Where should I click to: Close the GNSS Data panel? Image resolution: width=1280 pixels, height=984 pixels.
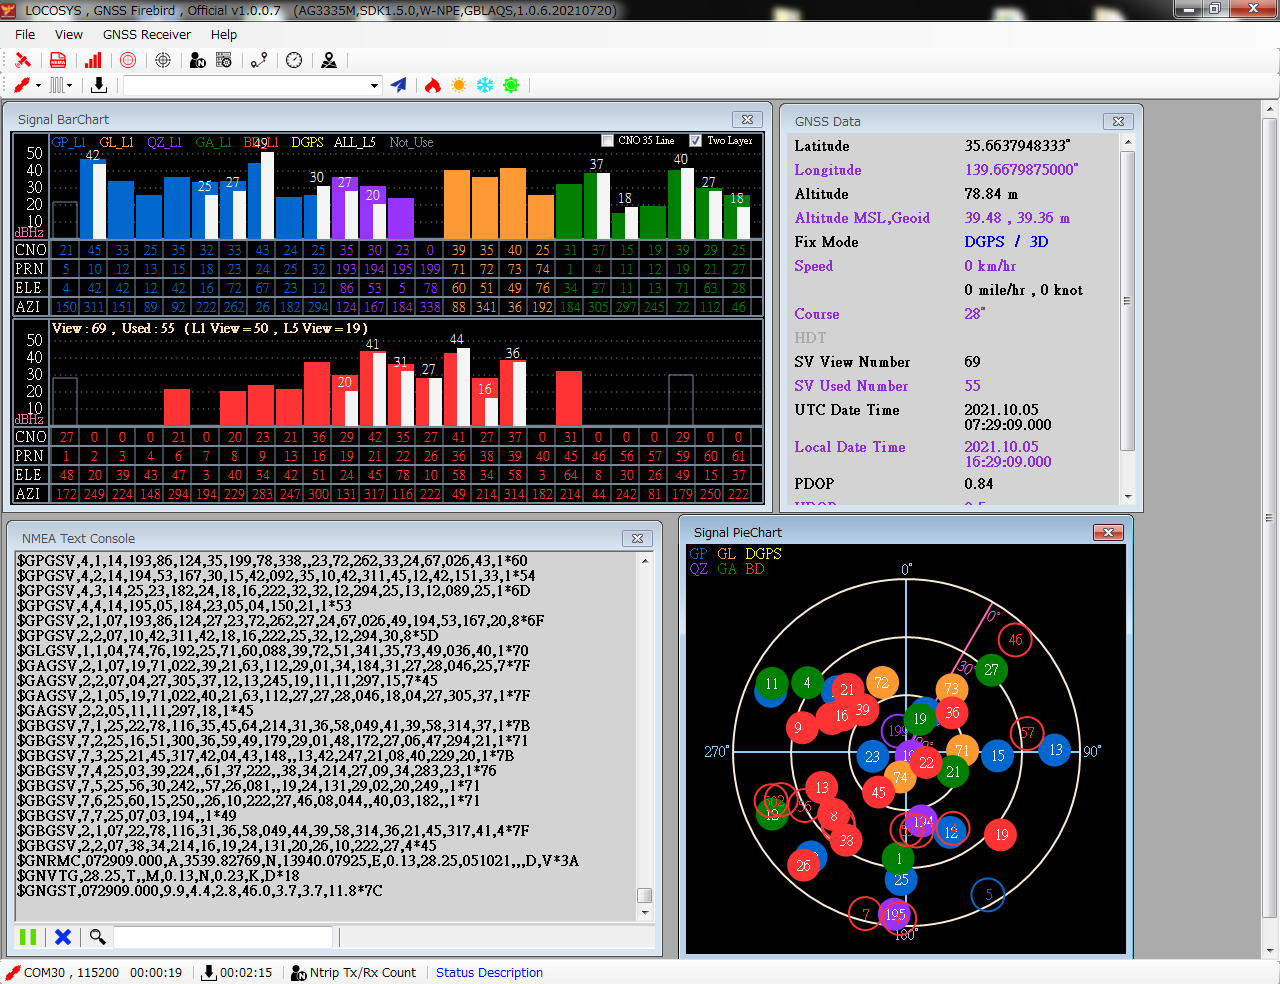(1118, 121)
